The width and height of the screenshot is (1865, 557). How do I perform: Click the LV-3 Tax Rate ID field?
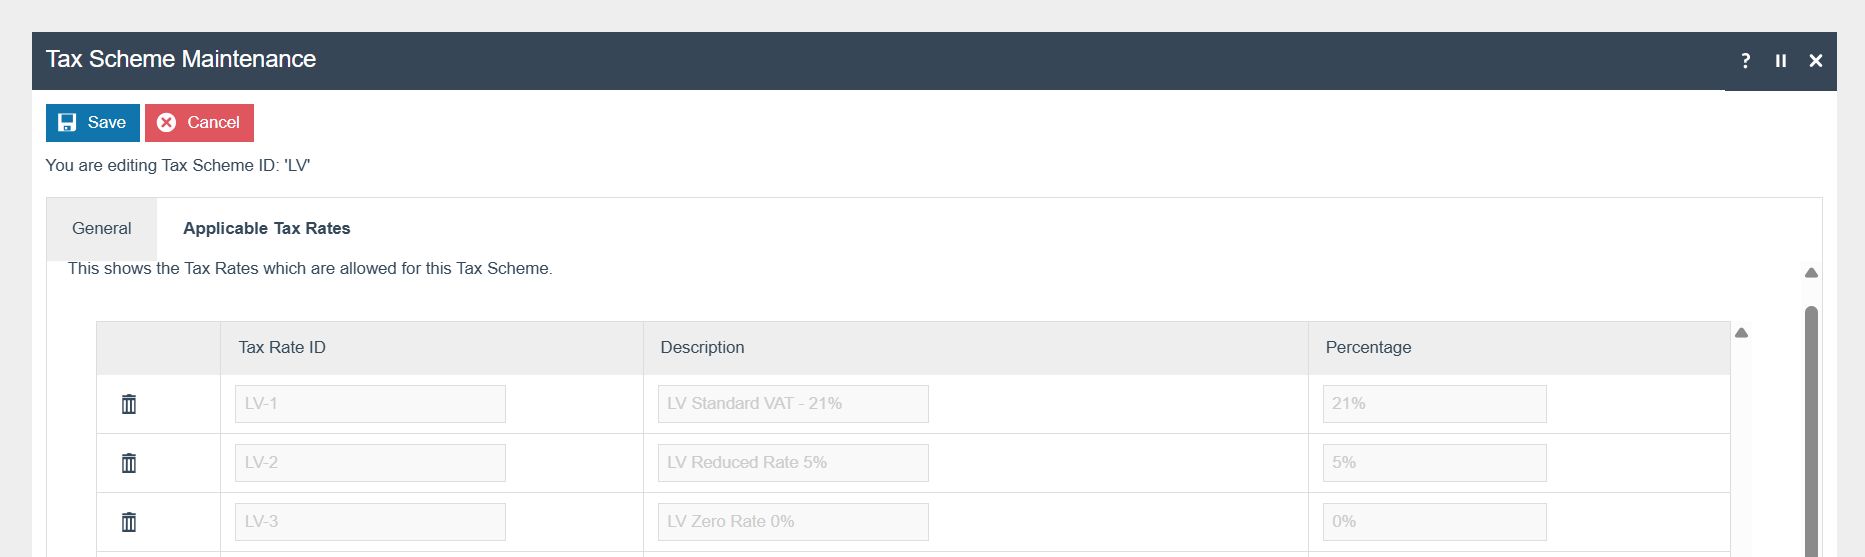370,522
